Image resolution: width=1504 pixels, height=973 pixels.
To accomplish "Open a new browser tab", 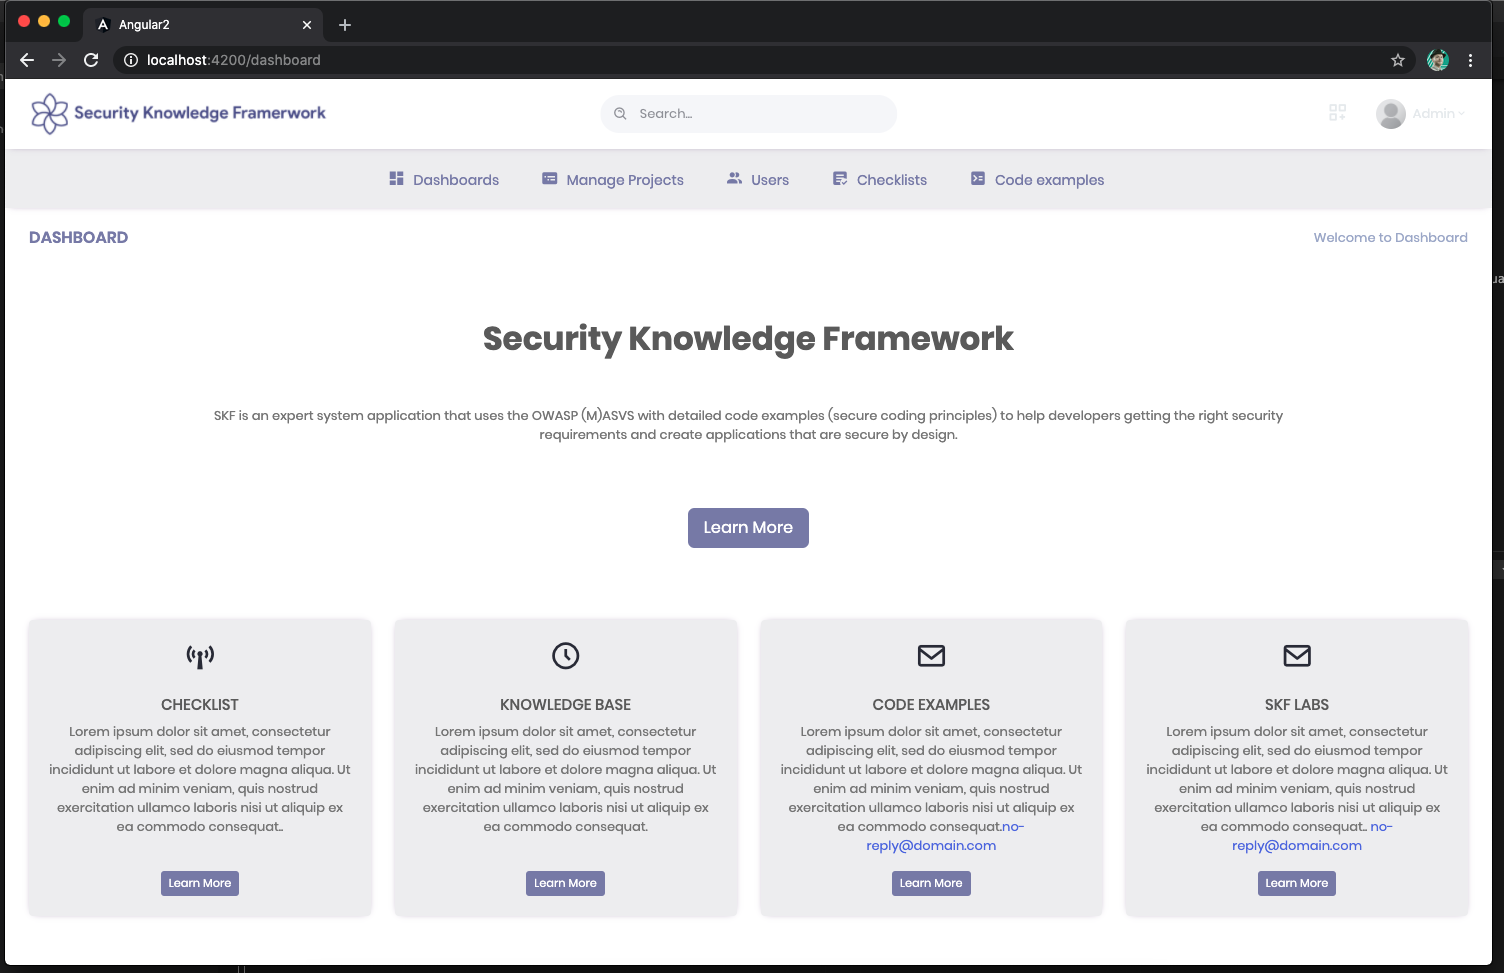I will point(345,25).
